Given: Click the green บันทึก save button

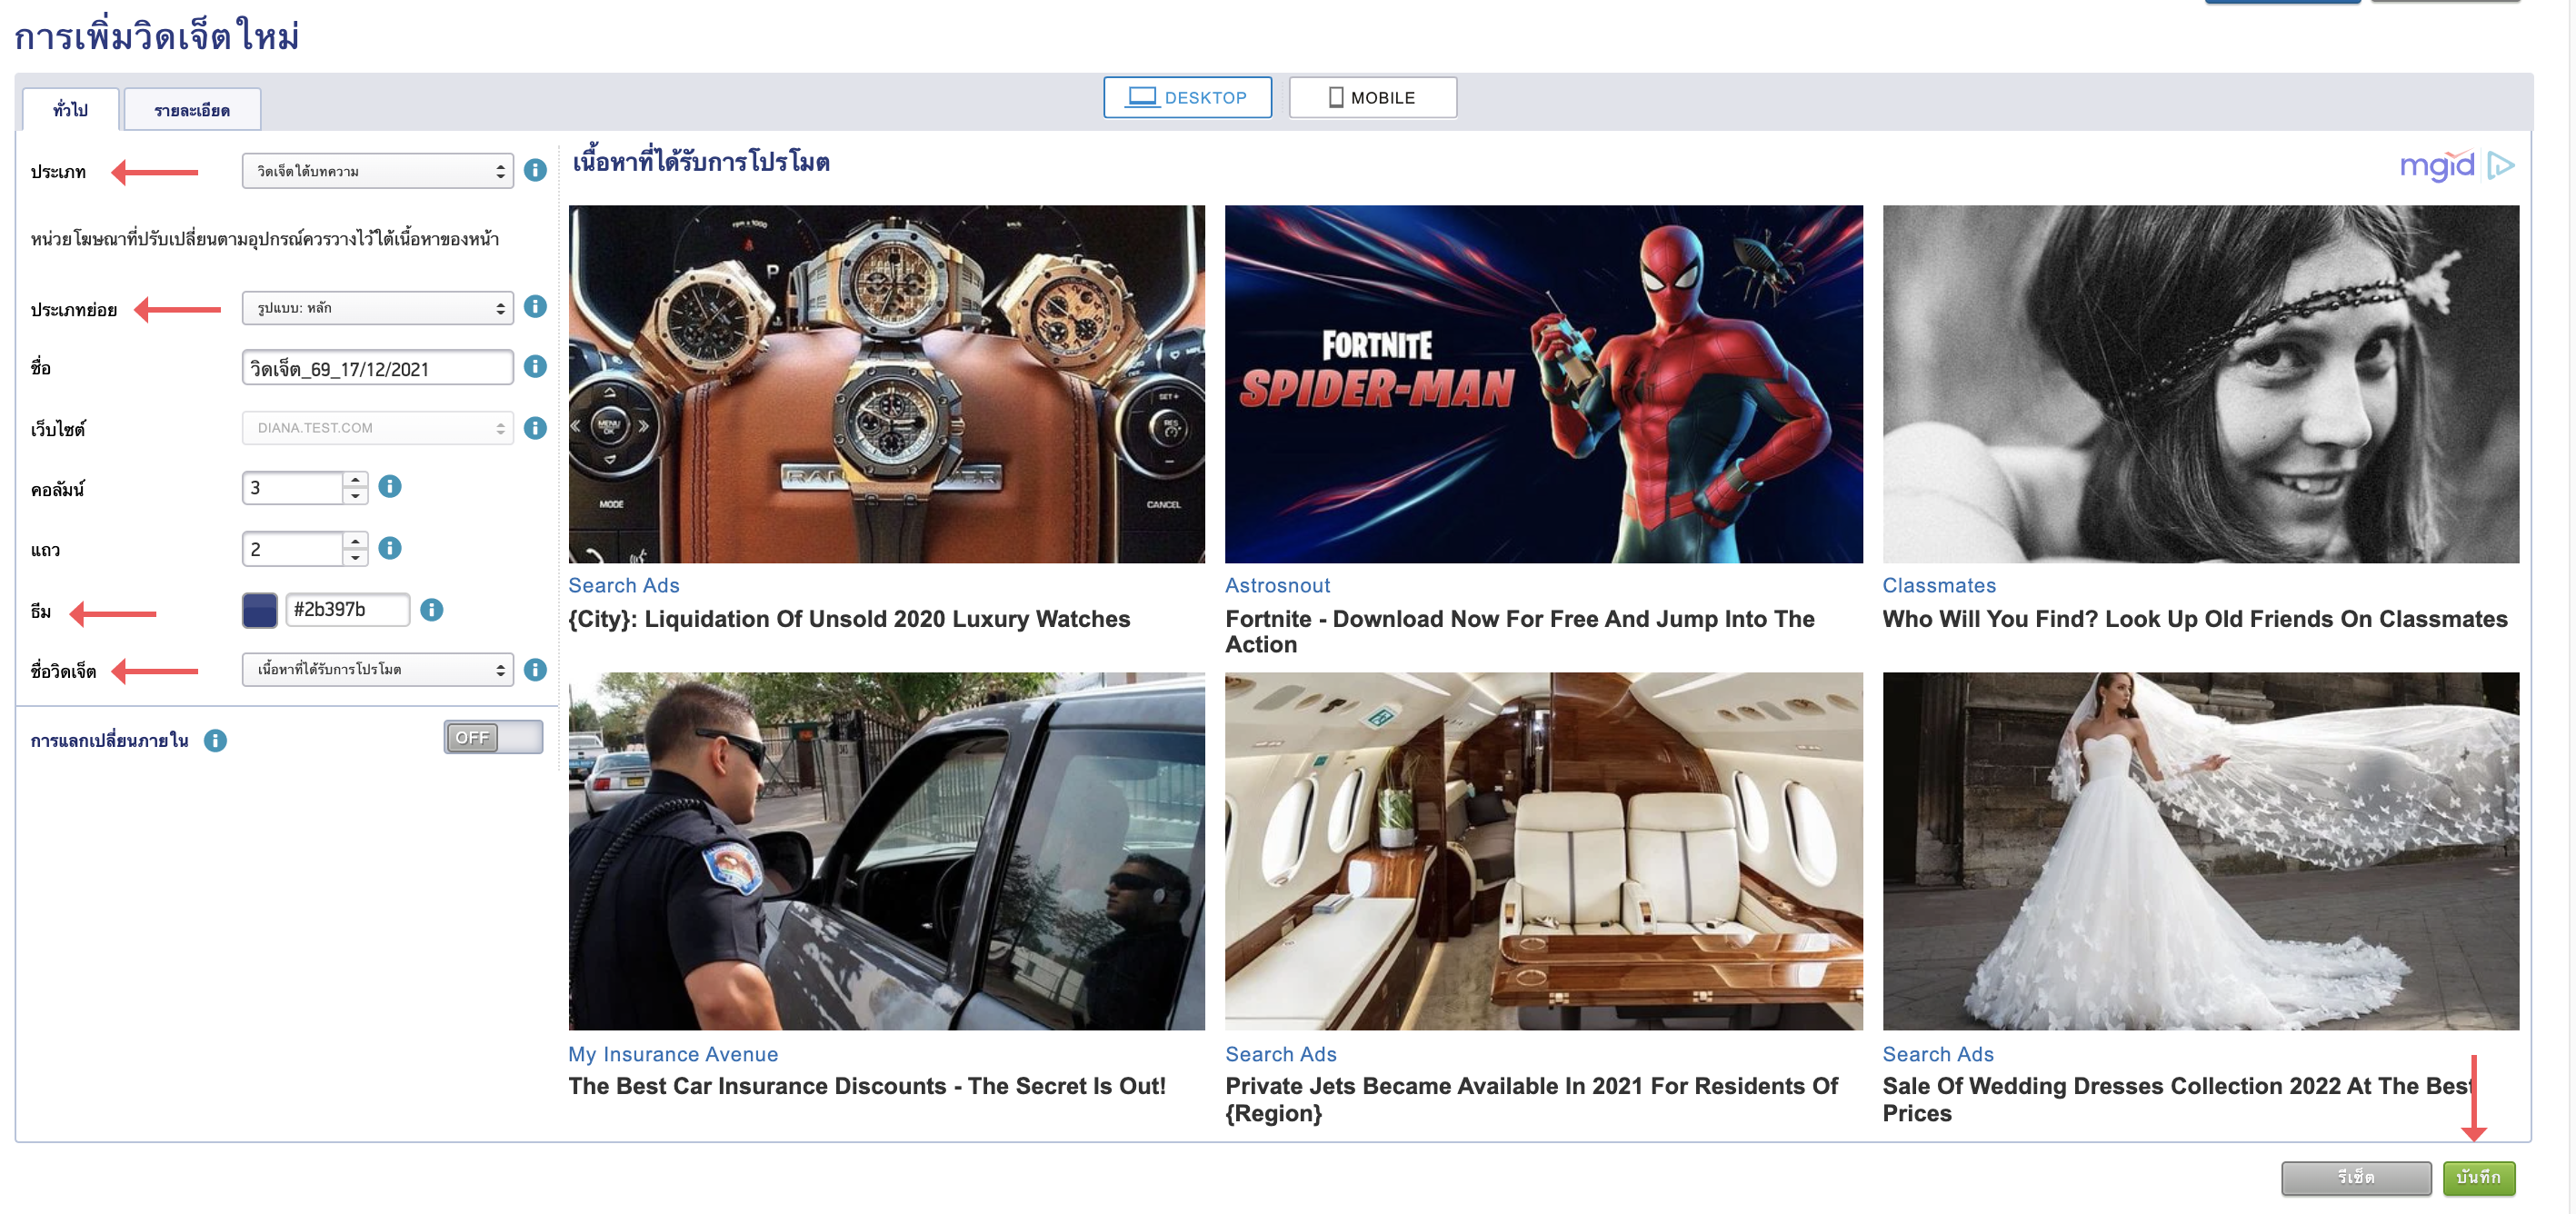Looking at the screenshot, I should (x=2478, y=1178).
